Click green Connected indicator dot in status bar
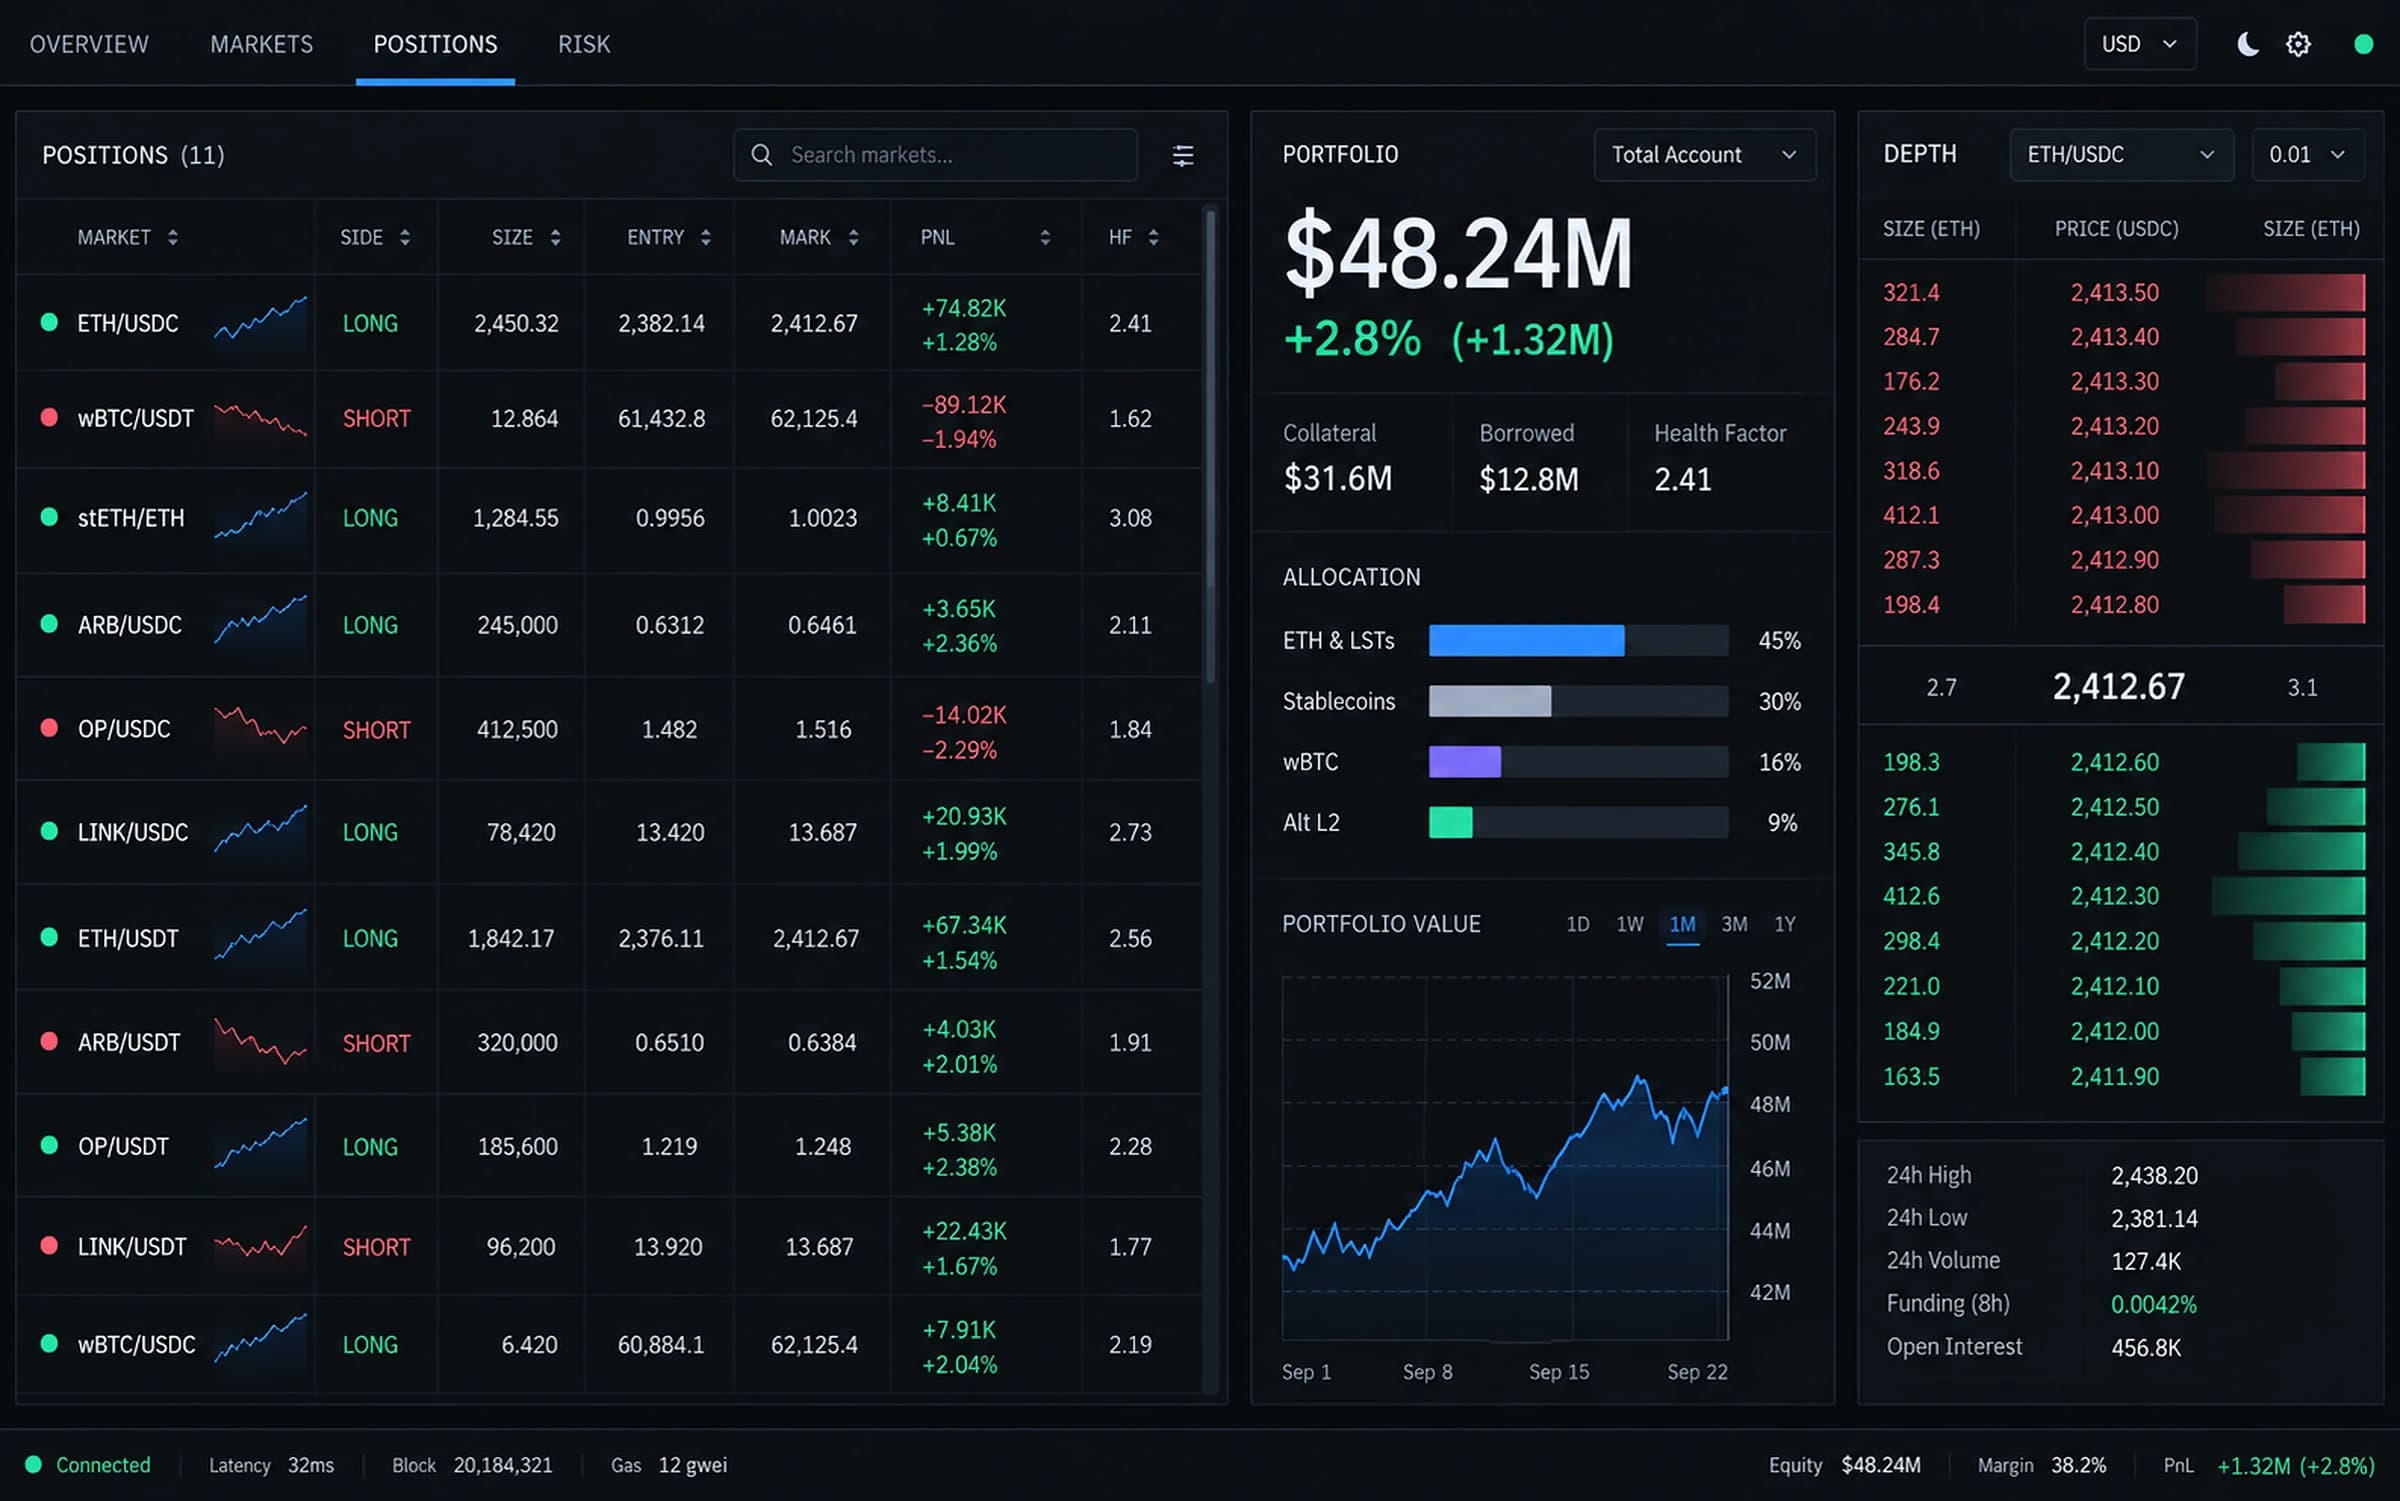The image size is (2400, 1501). (x=33, y=1465)
